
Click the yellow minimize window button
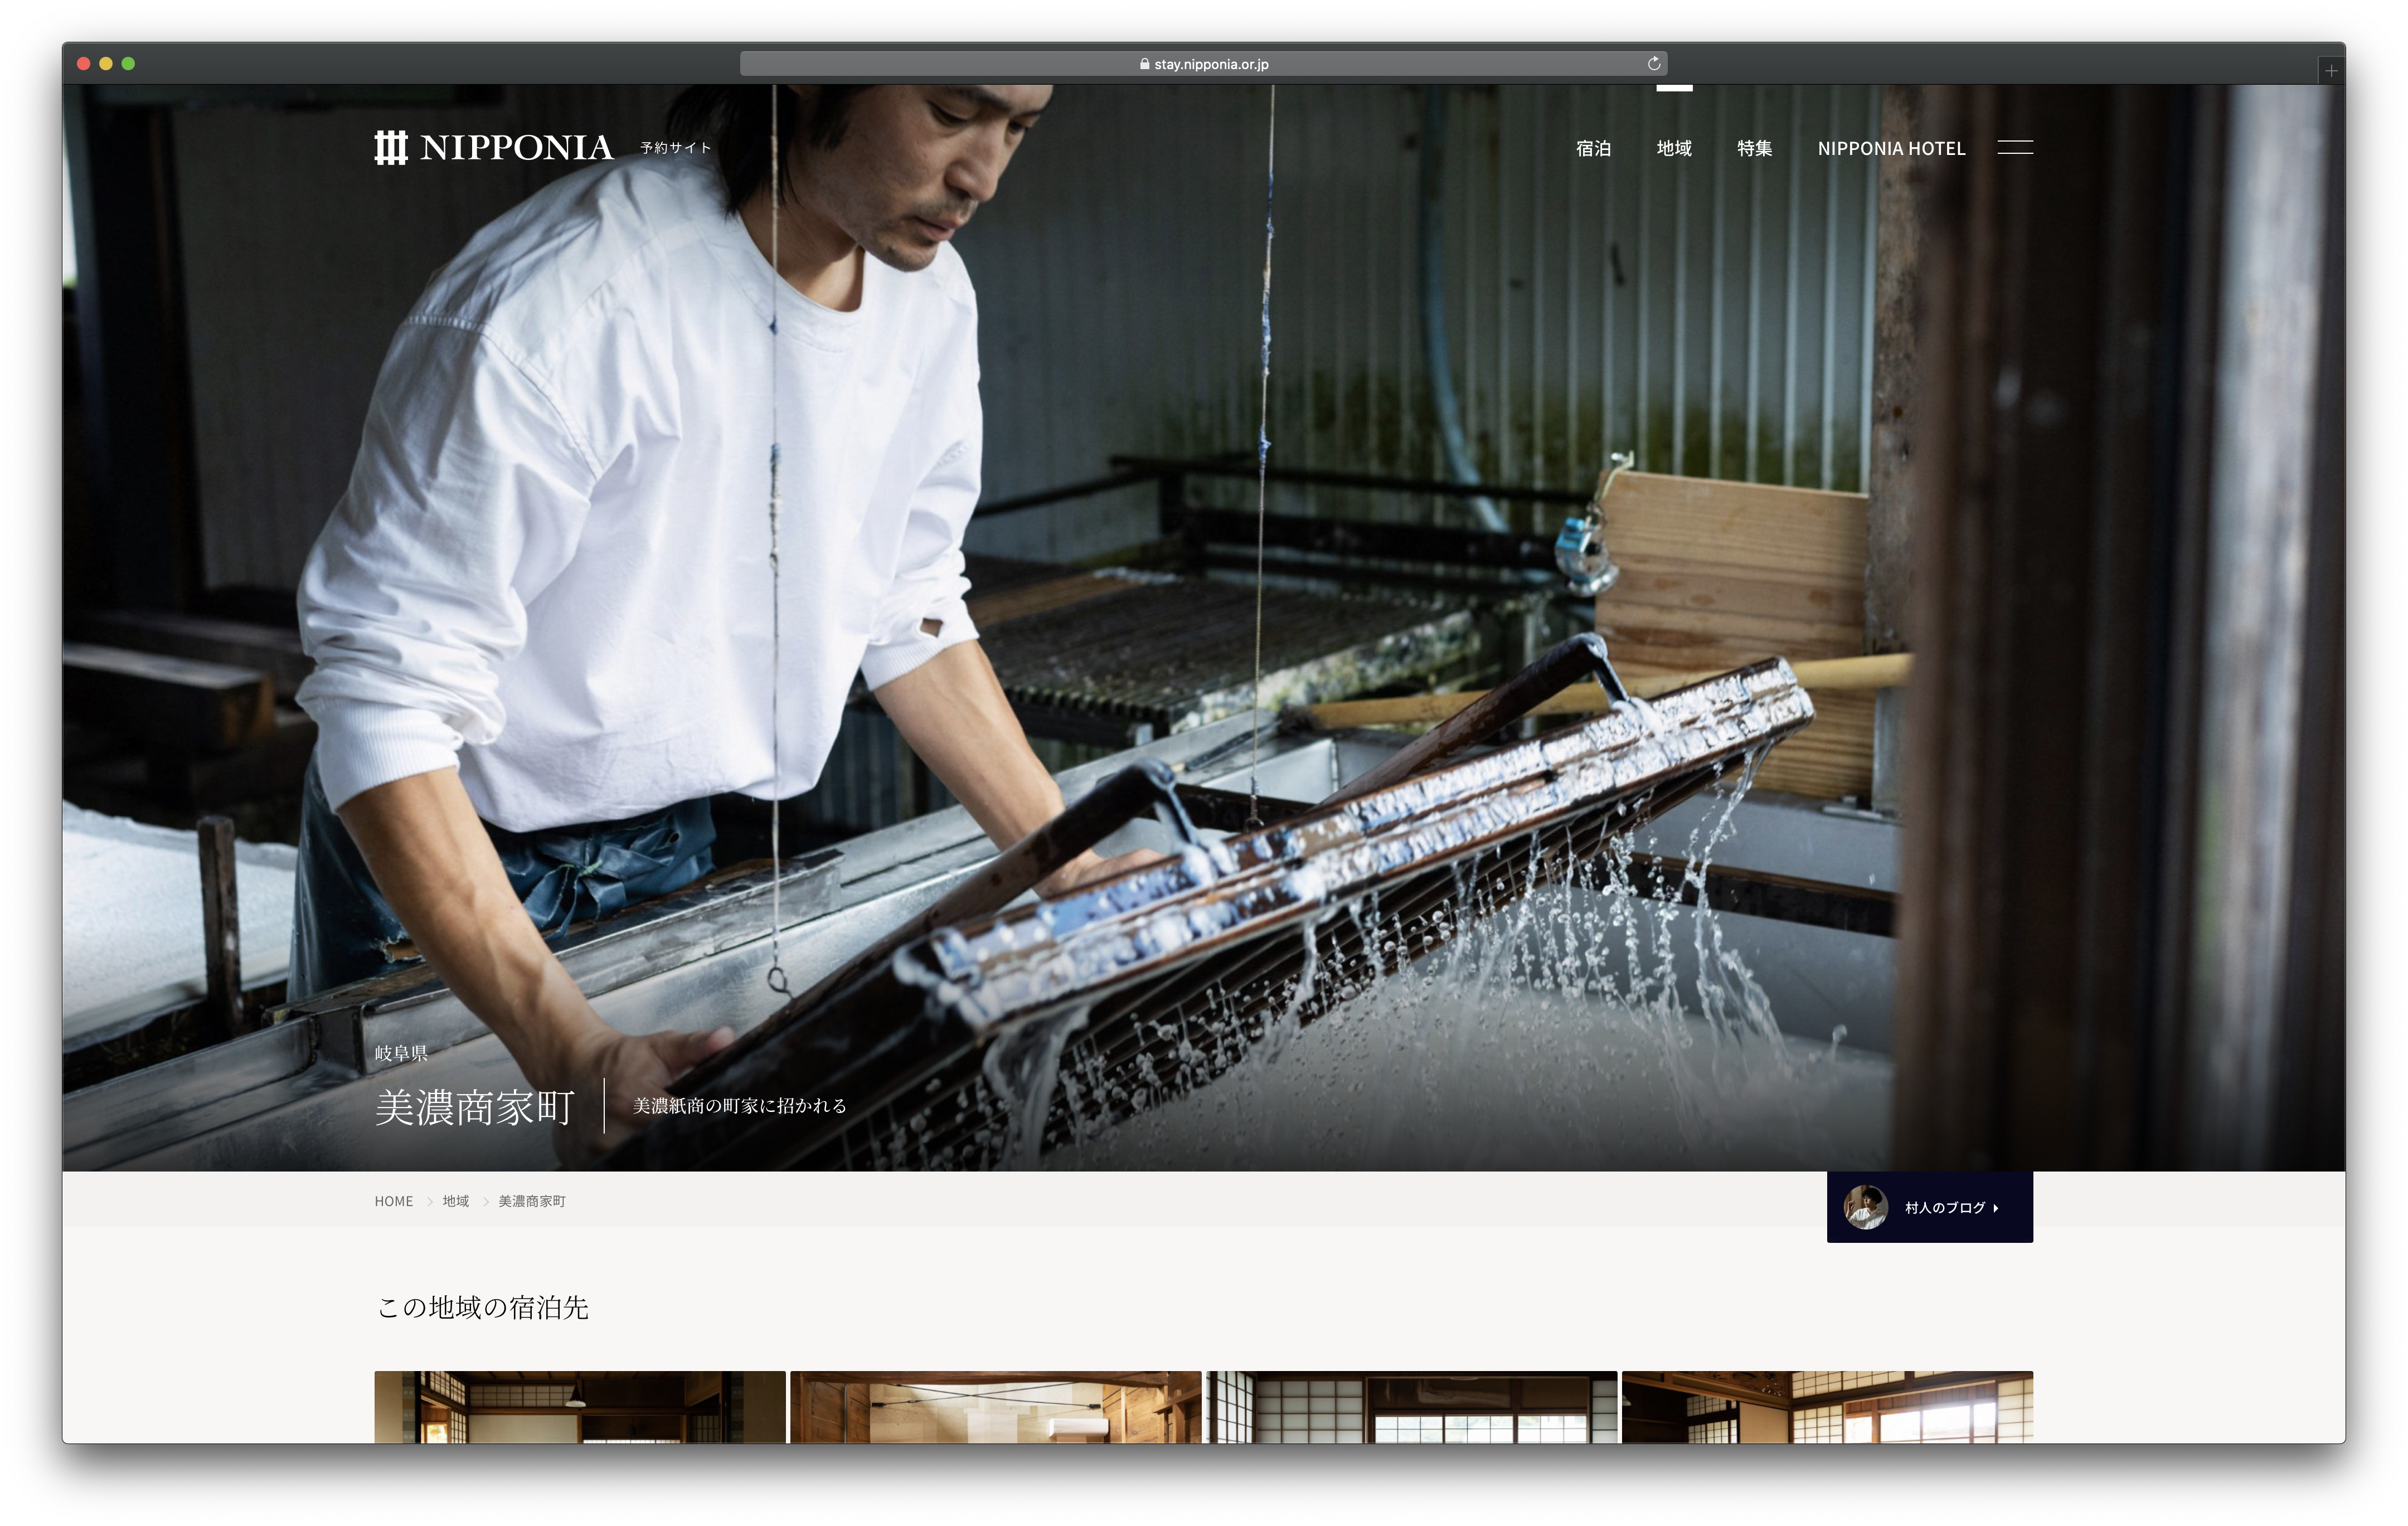pos(106,64)
